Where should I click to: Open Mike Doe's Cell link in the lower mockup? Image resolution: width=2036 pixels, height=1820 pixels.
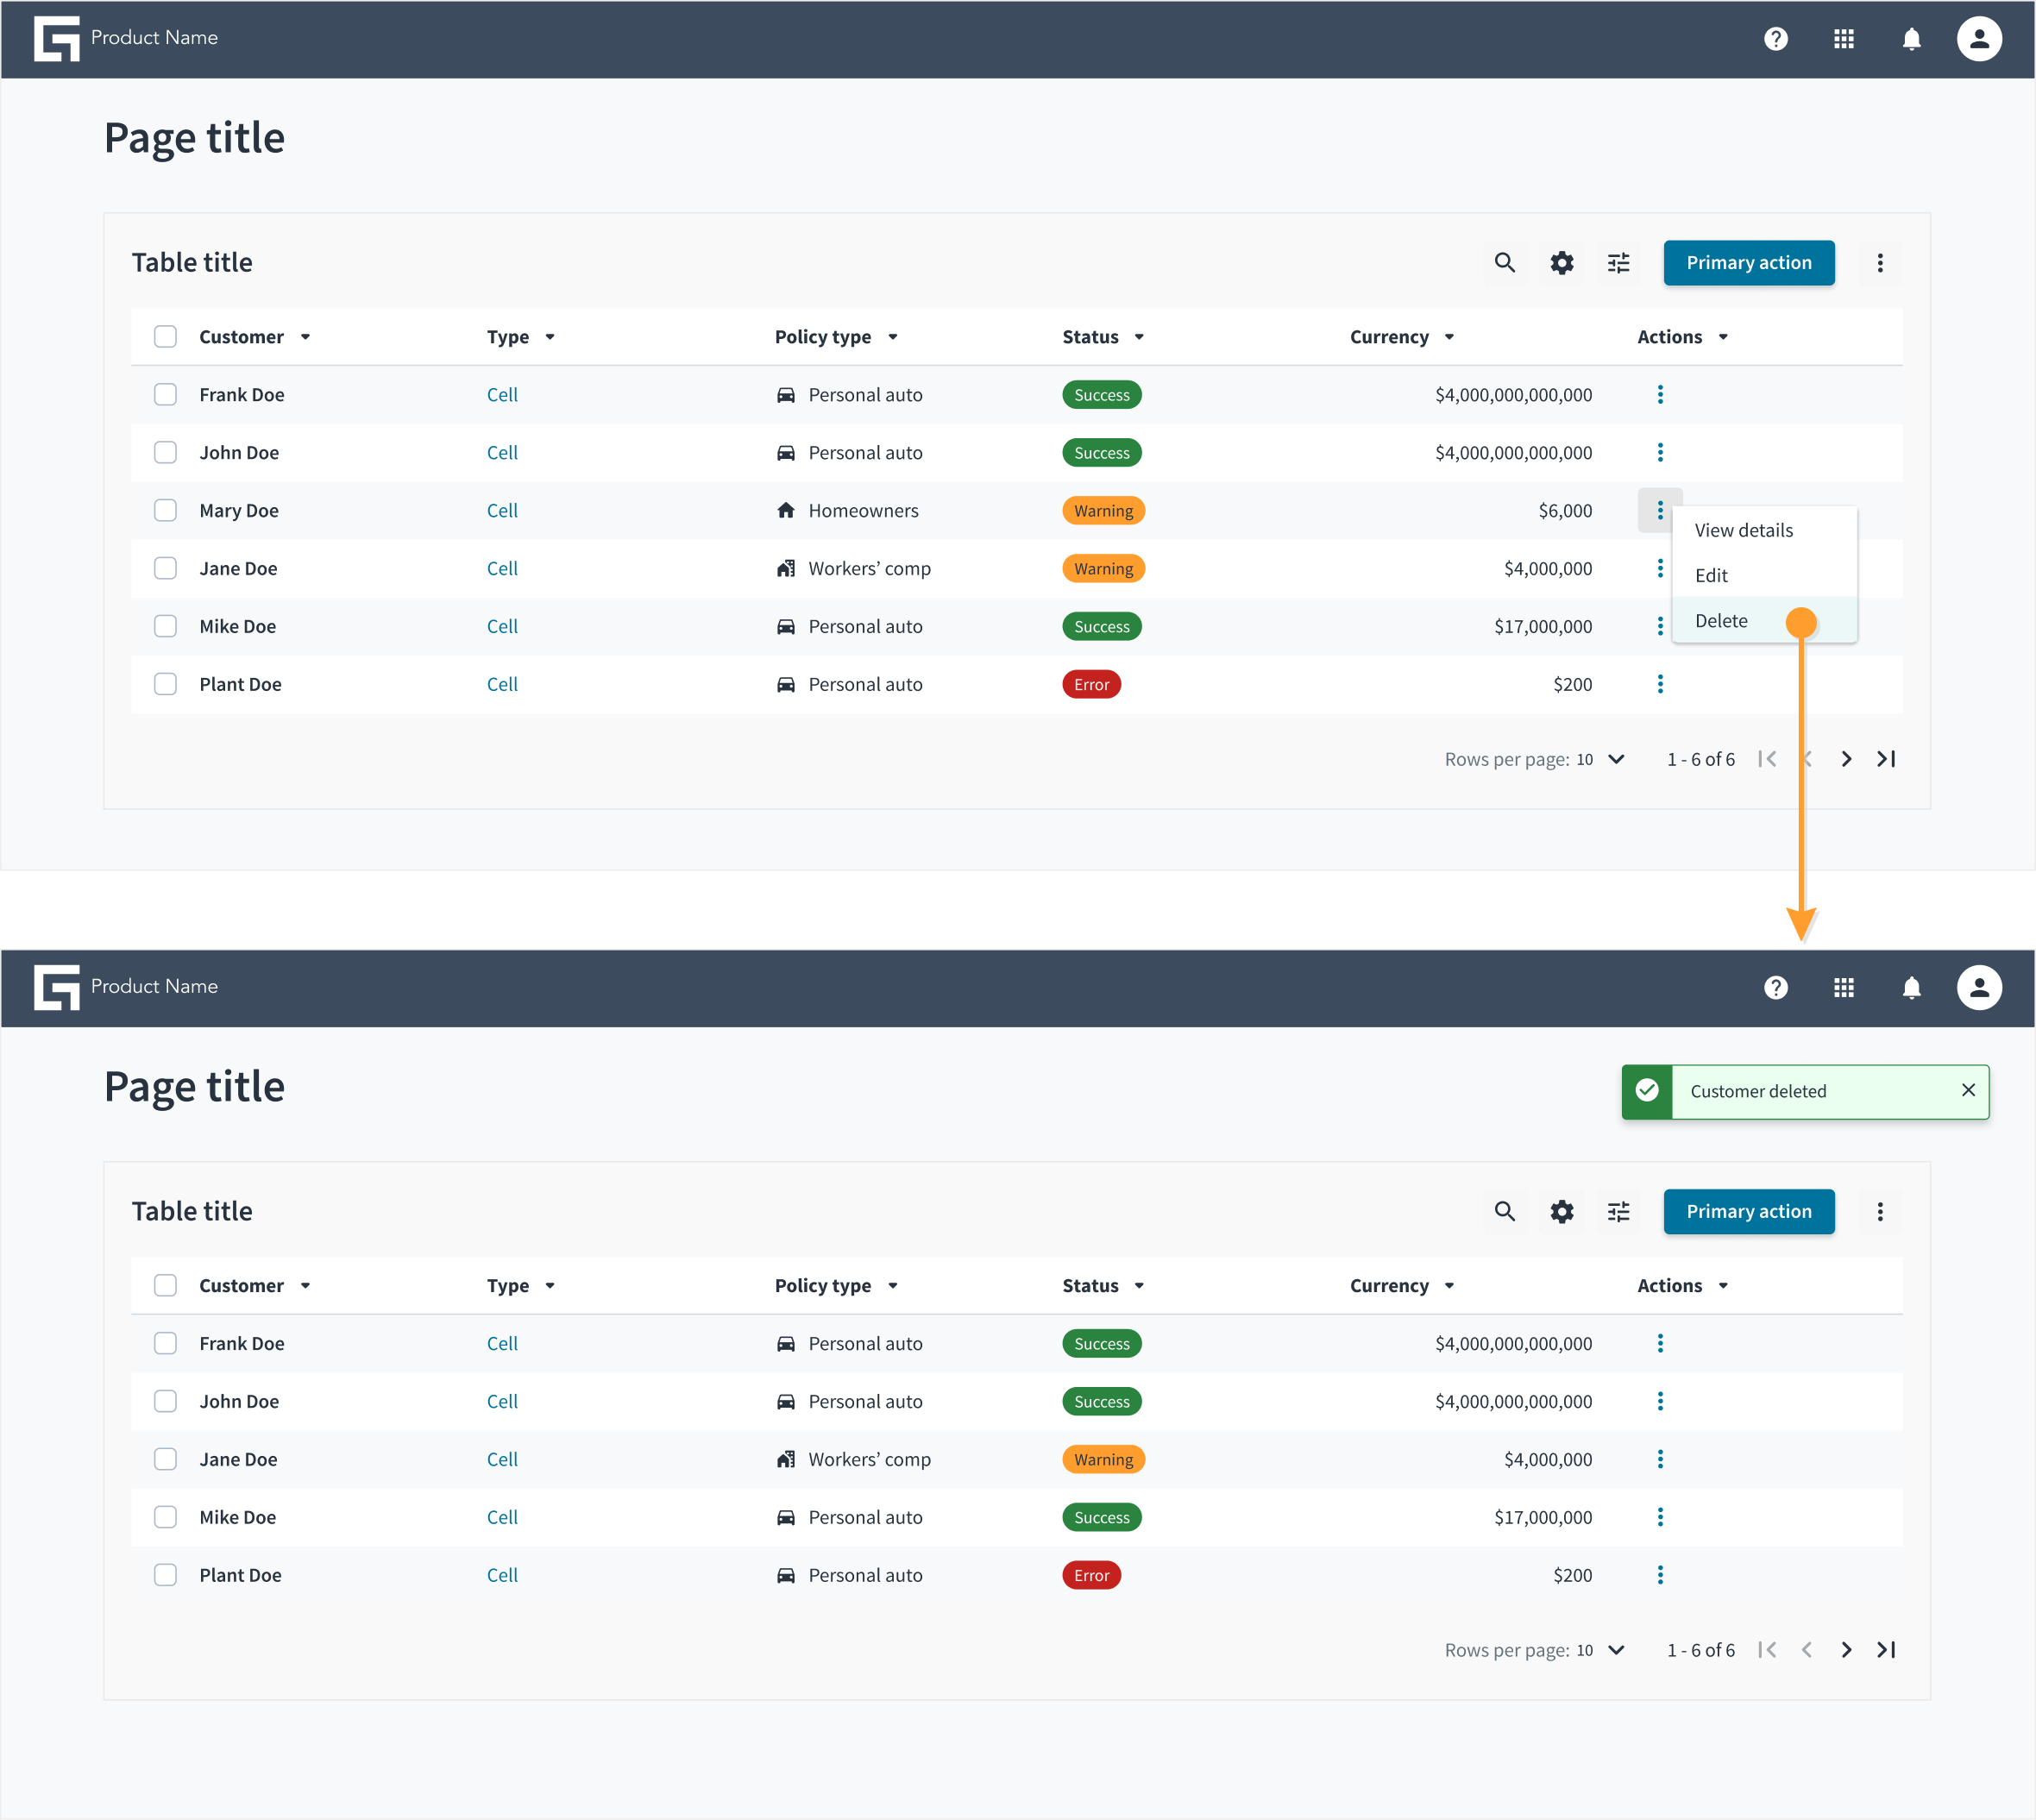(502, 1518)
